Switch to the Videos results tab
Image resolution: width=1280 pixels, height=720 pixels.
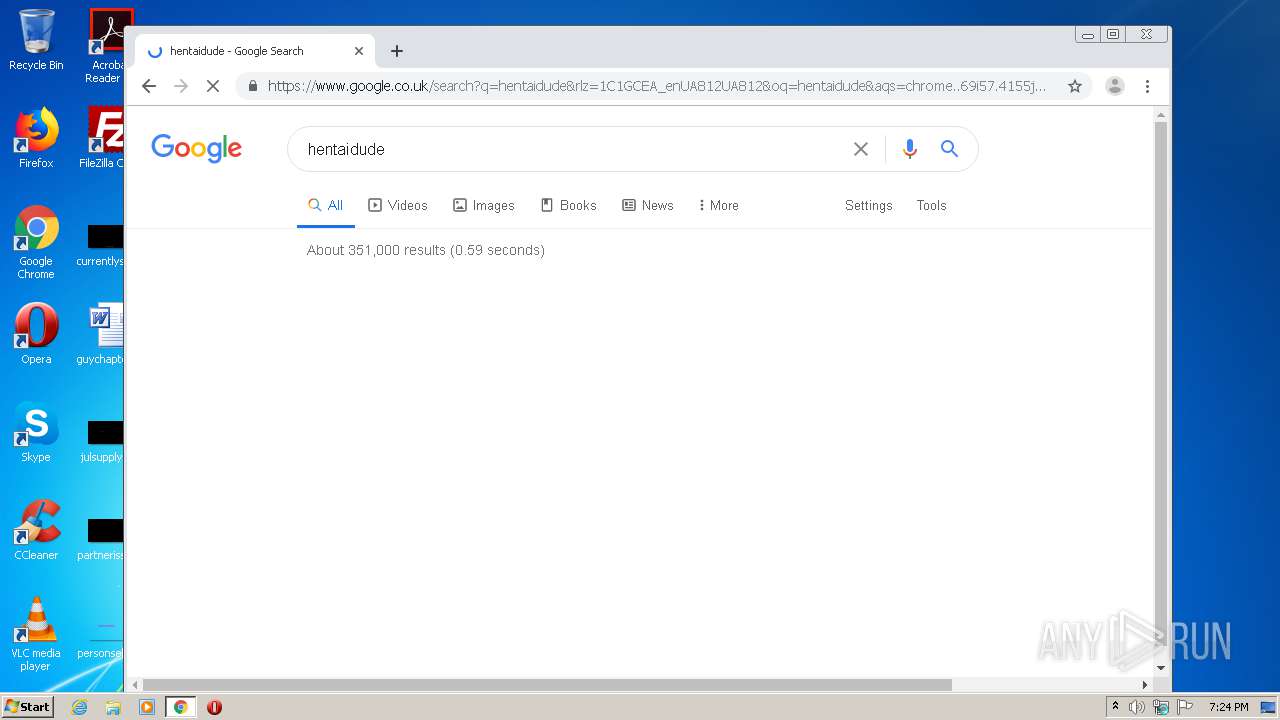tap(398, 205)
